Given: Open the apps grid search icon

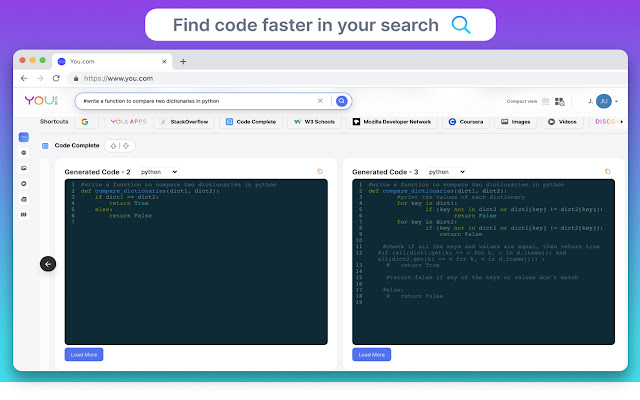Looking at the screenshot, I should [x=560, y=101].
